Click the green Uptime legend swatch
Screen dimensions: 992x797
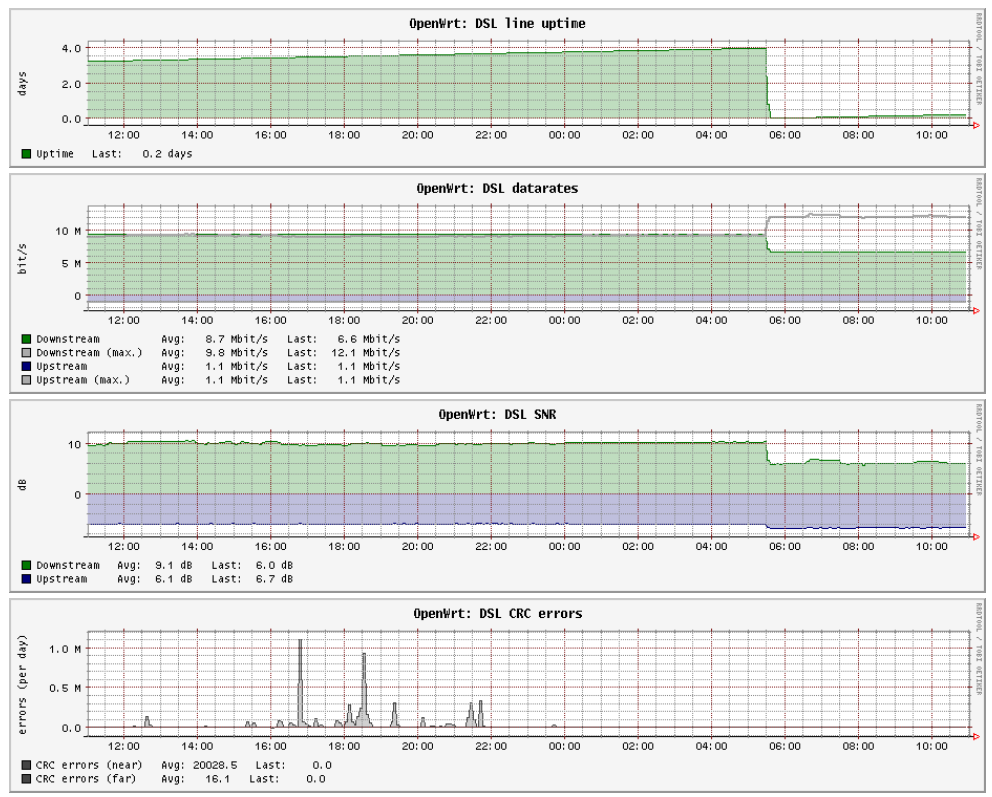coord(26,154)
